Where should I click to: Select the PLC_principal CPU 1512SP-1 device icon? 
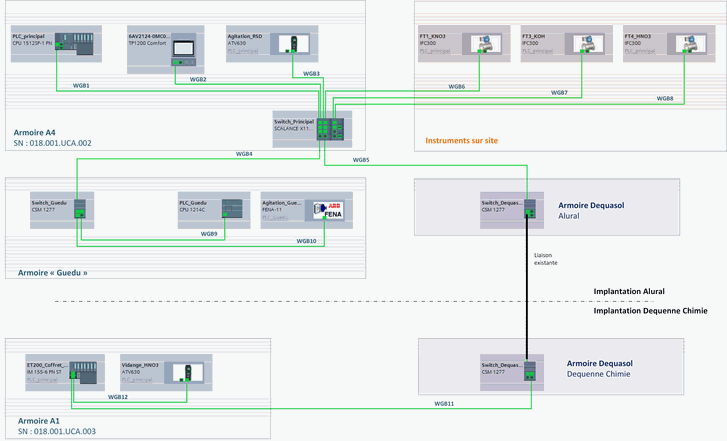(x=74, y=44)
